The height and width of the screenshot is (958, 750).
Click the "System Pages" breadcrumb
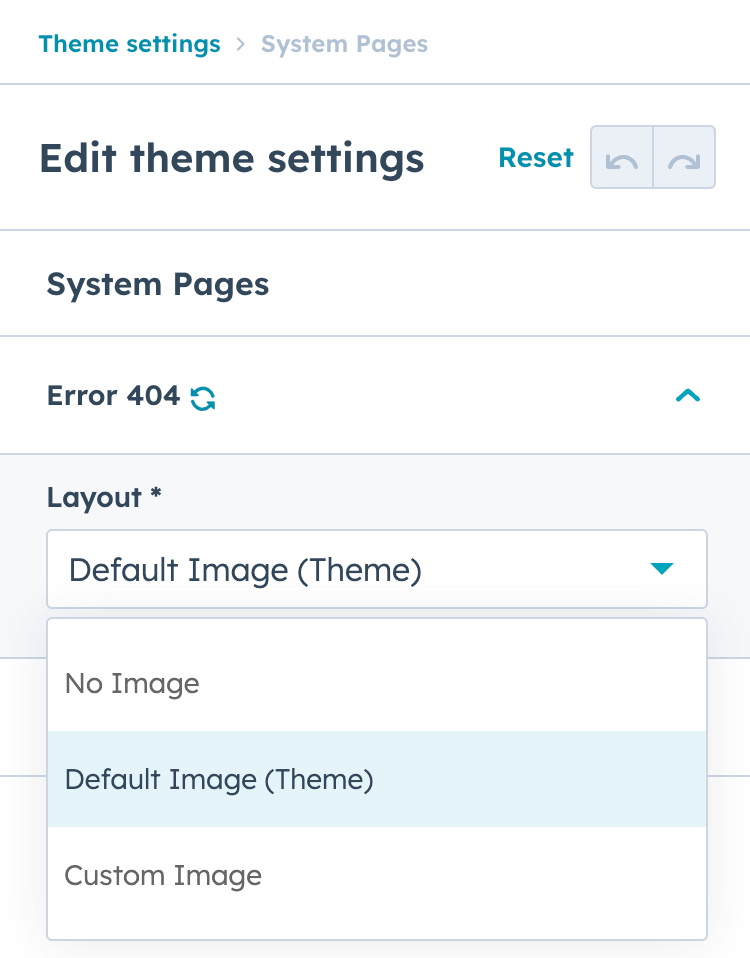344,44
